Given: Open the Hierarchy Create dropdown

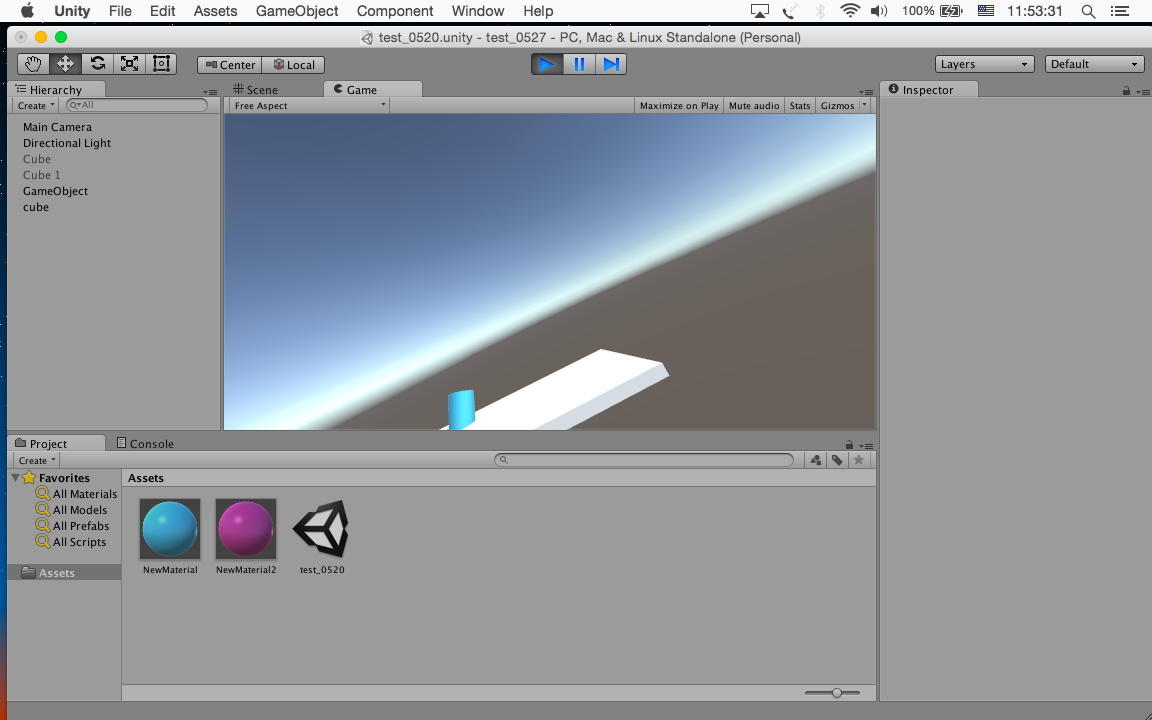Looking at the screenshot, I should 35,106.
